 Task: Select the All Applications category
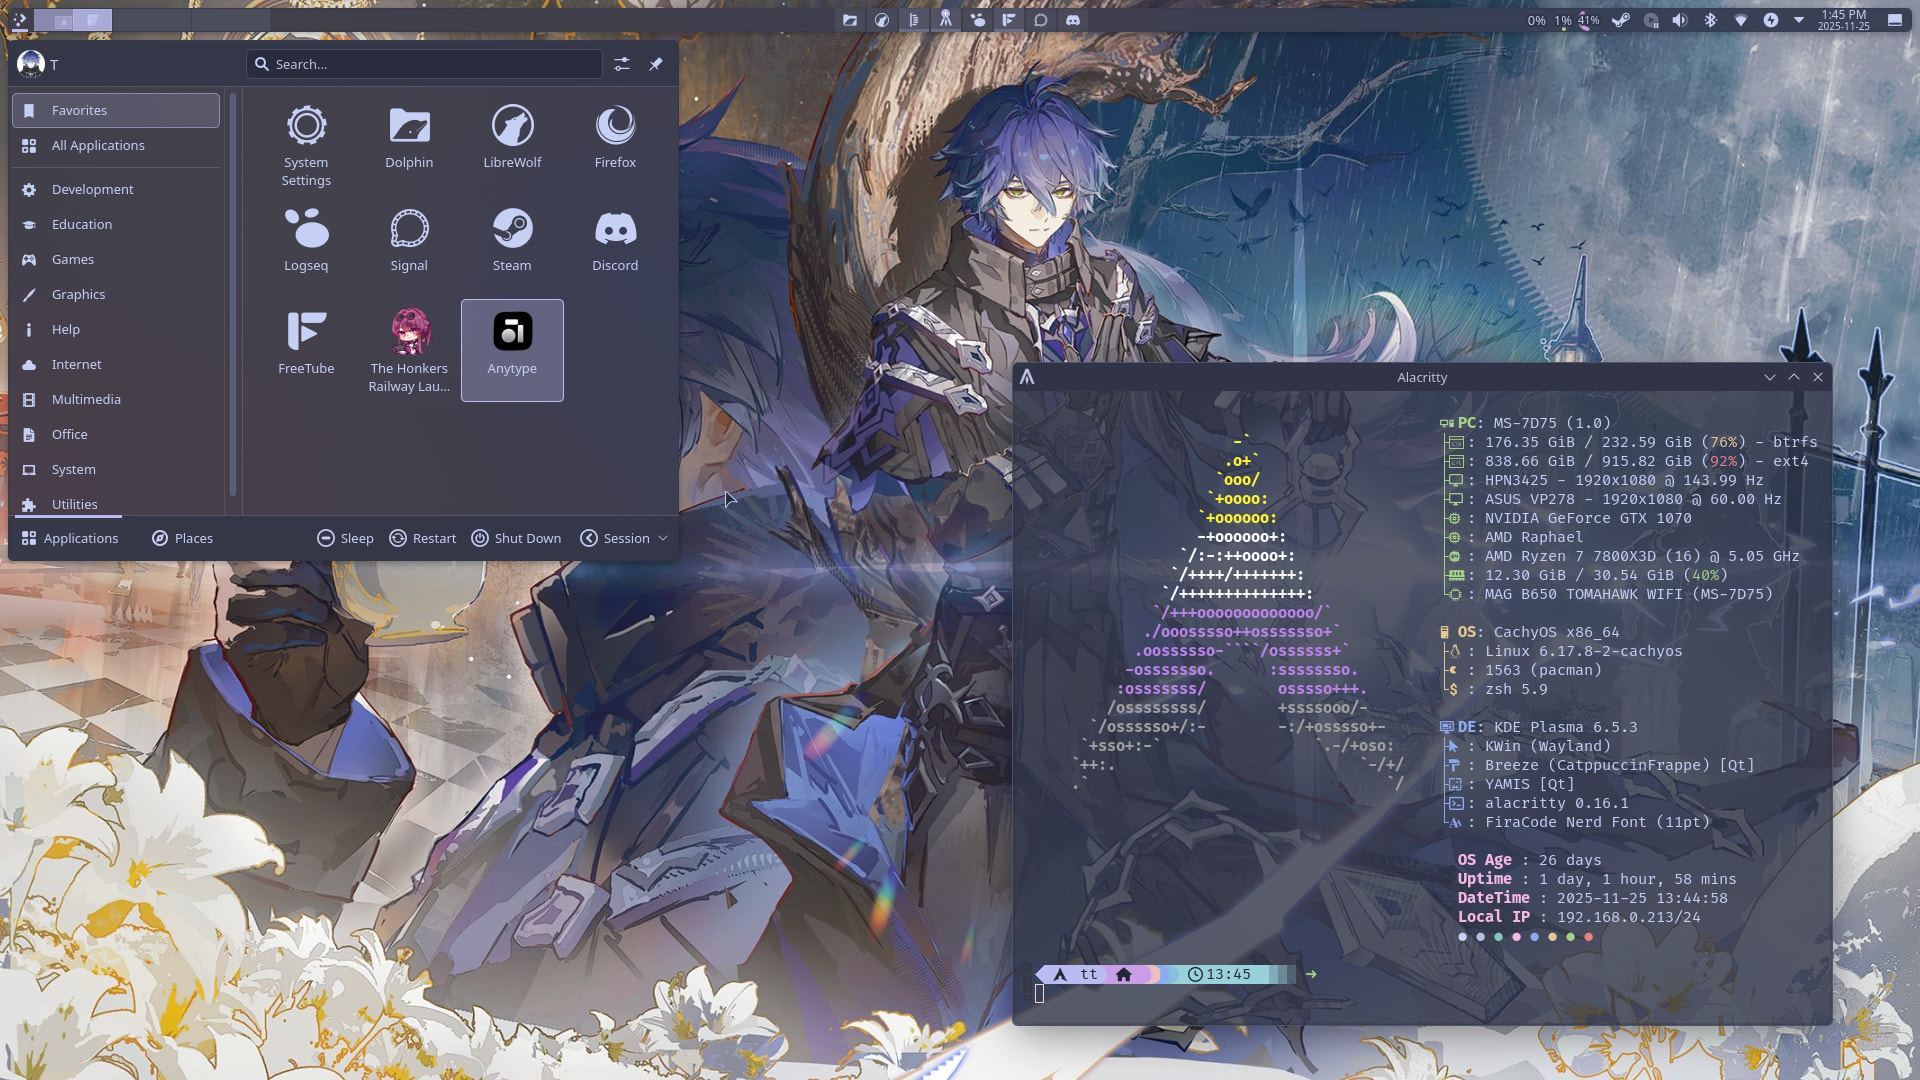(98, 146)
